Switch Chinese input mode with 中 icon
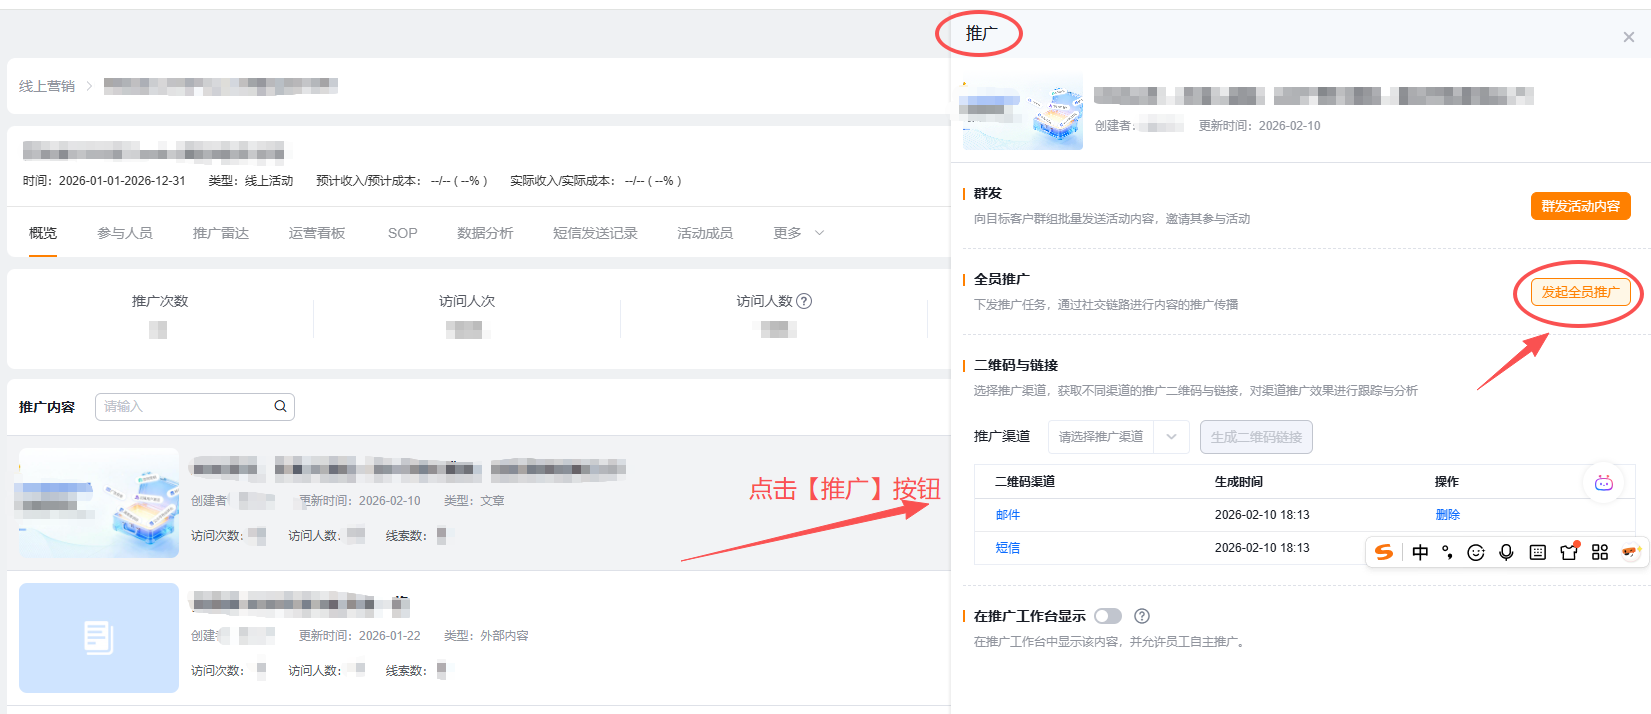This screenshot has width=1651, height=714. [1420, 552]
